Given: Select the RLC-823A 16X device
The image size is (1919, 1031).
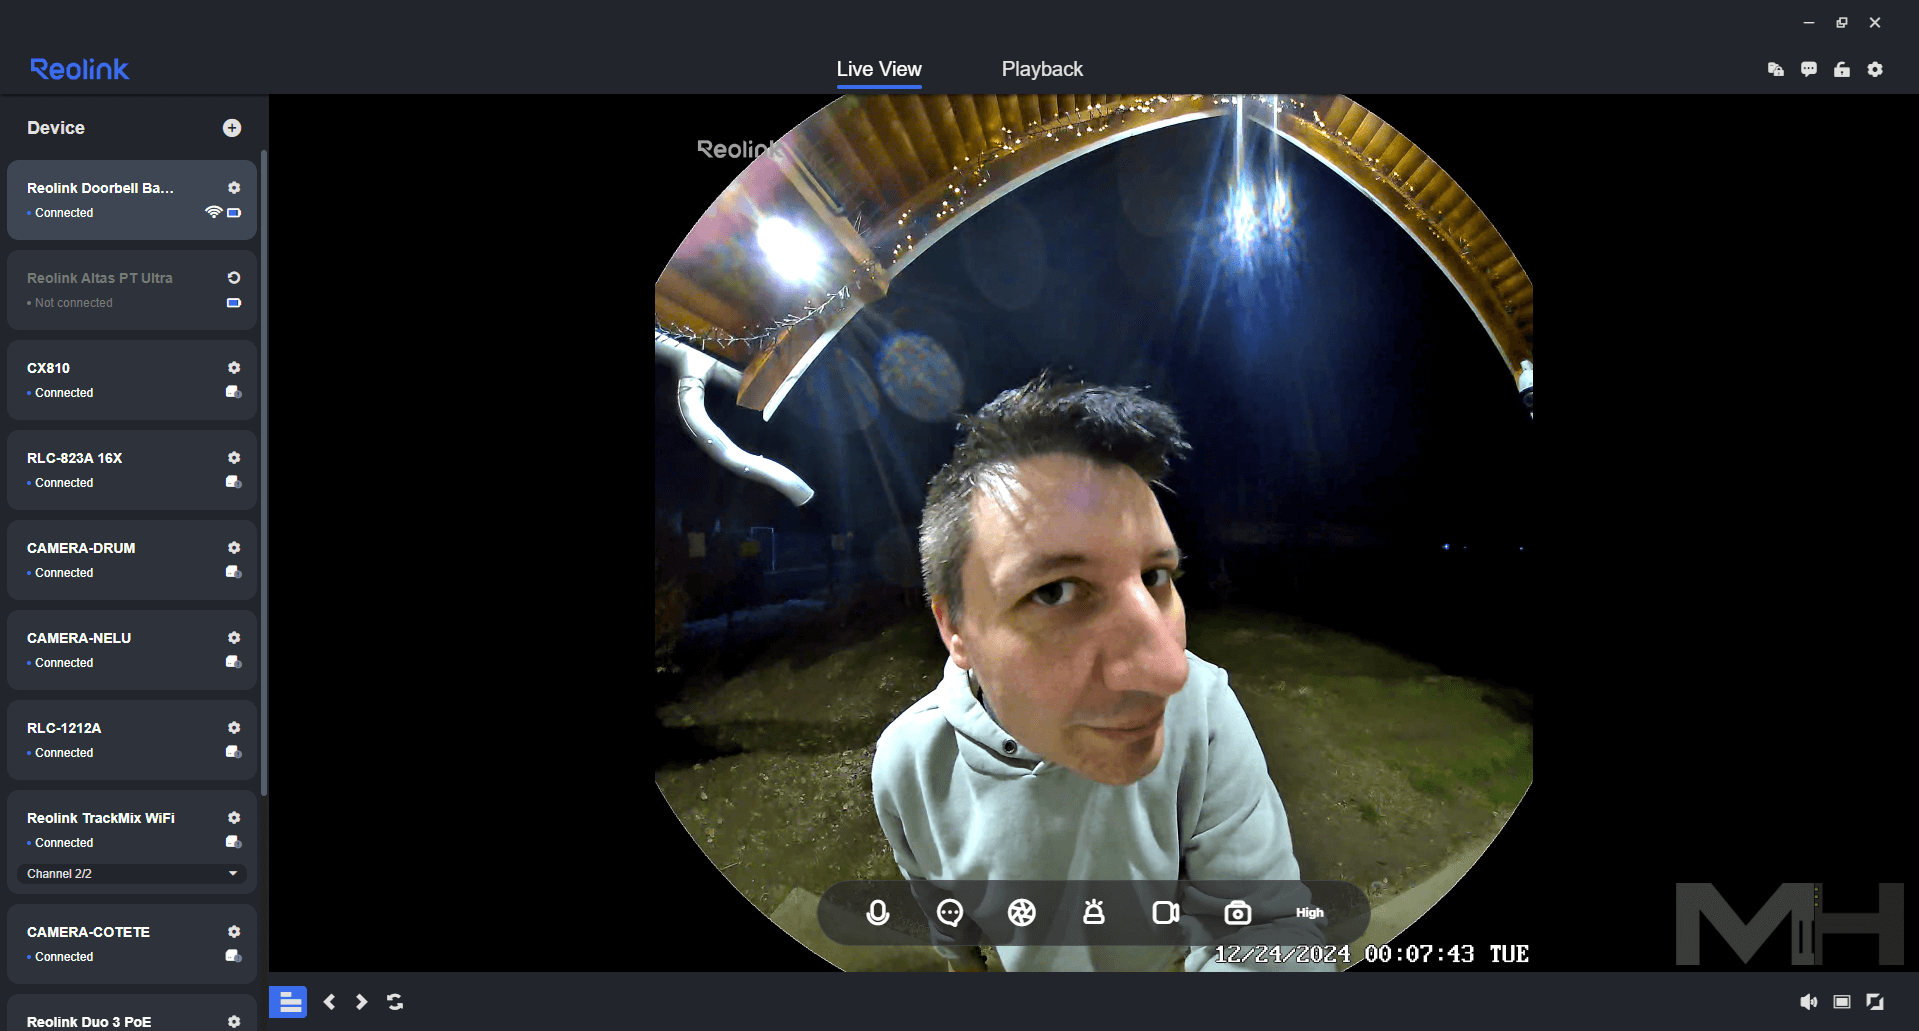Looking at the screenshot, I should pyautogui.click(x=132, y=470).
